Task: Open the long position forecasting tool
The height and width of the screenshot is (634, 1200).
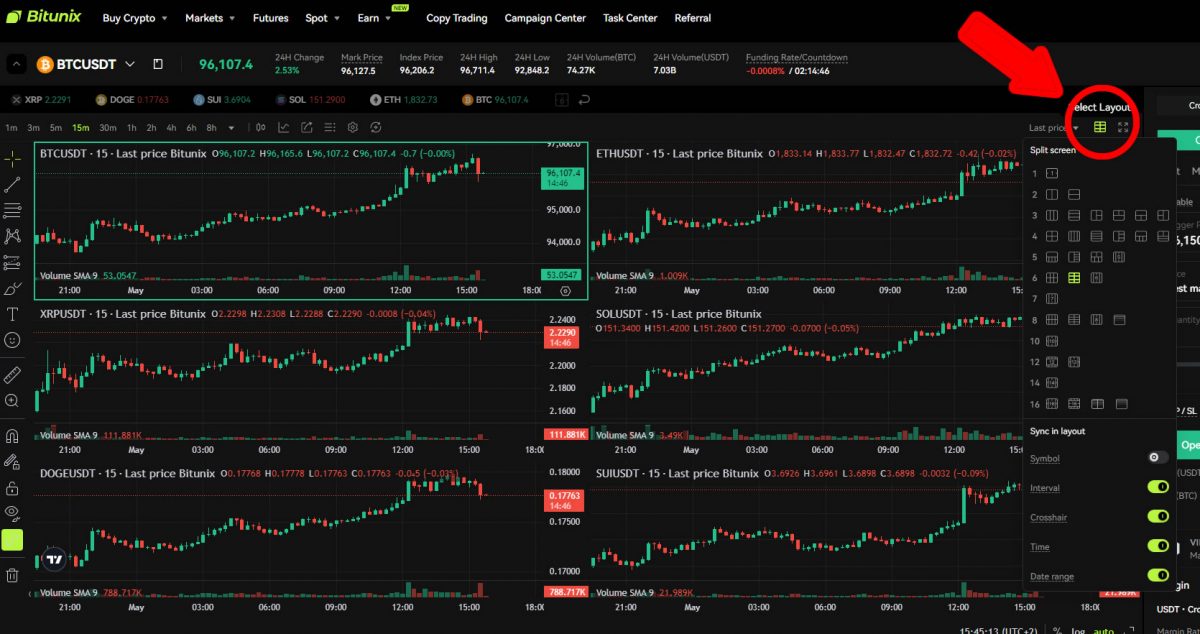Action: pyautogui.click(x=12, y=262)
